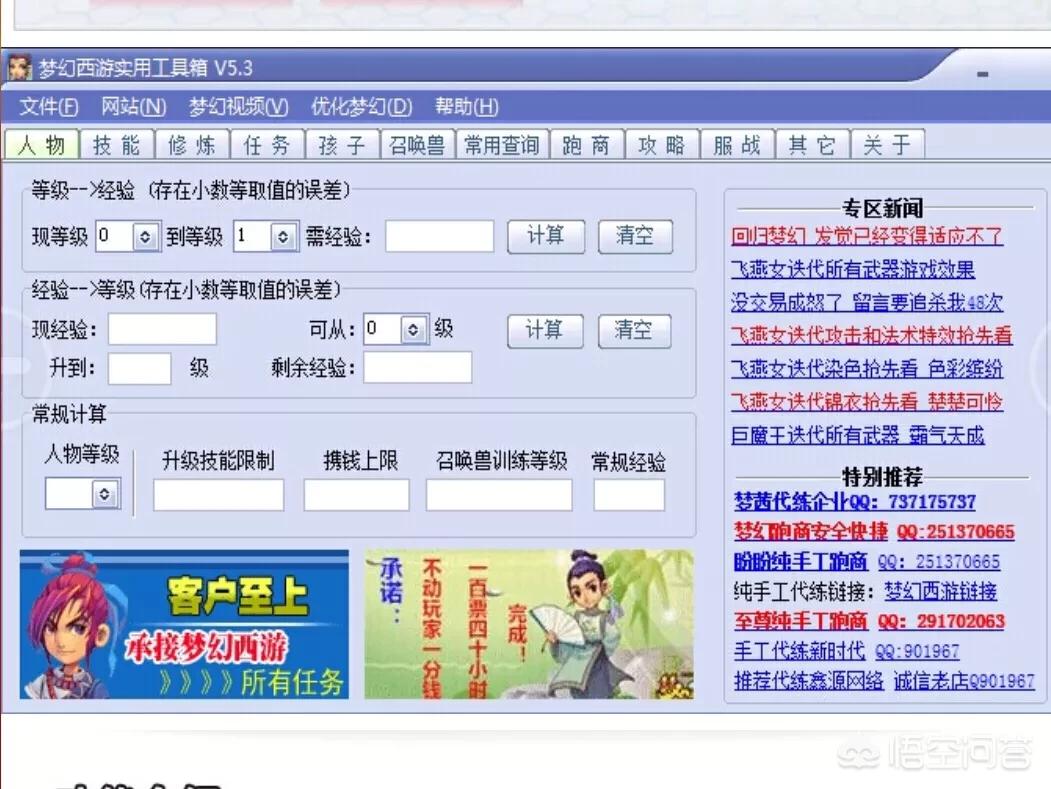This screenshot has width=1051, height=789.
Task: Click the 客户至上 advertisement banner
Action: tap(184, 624)
